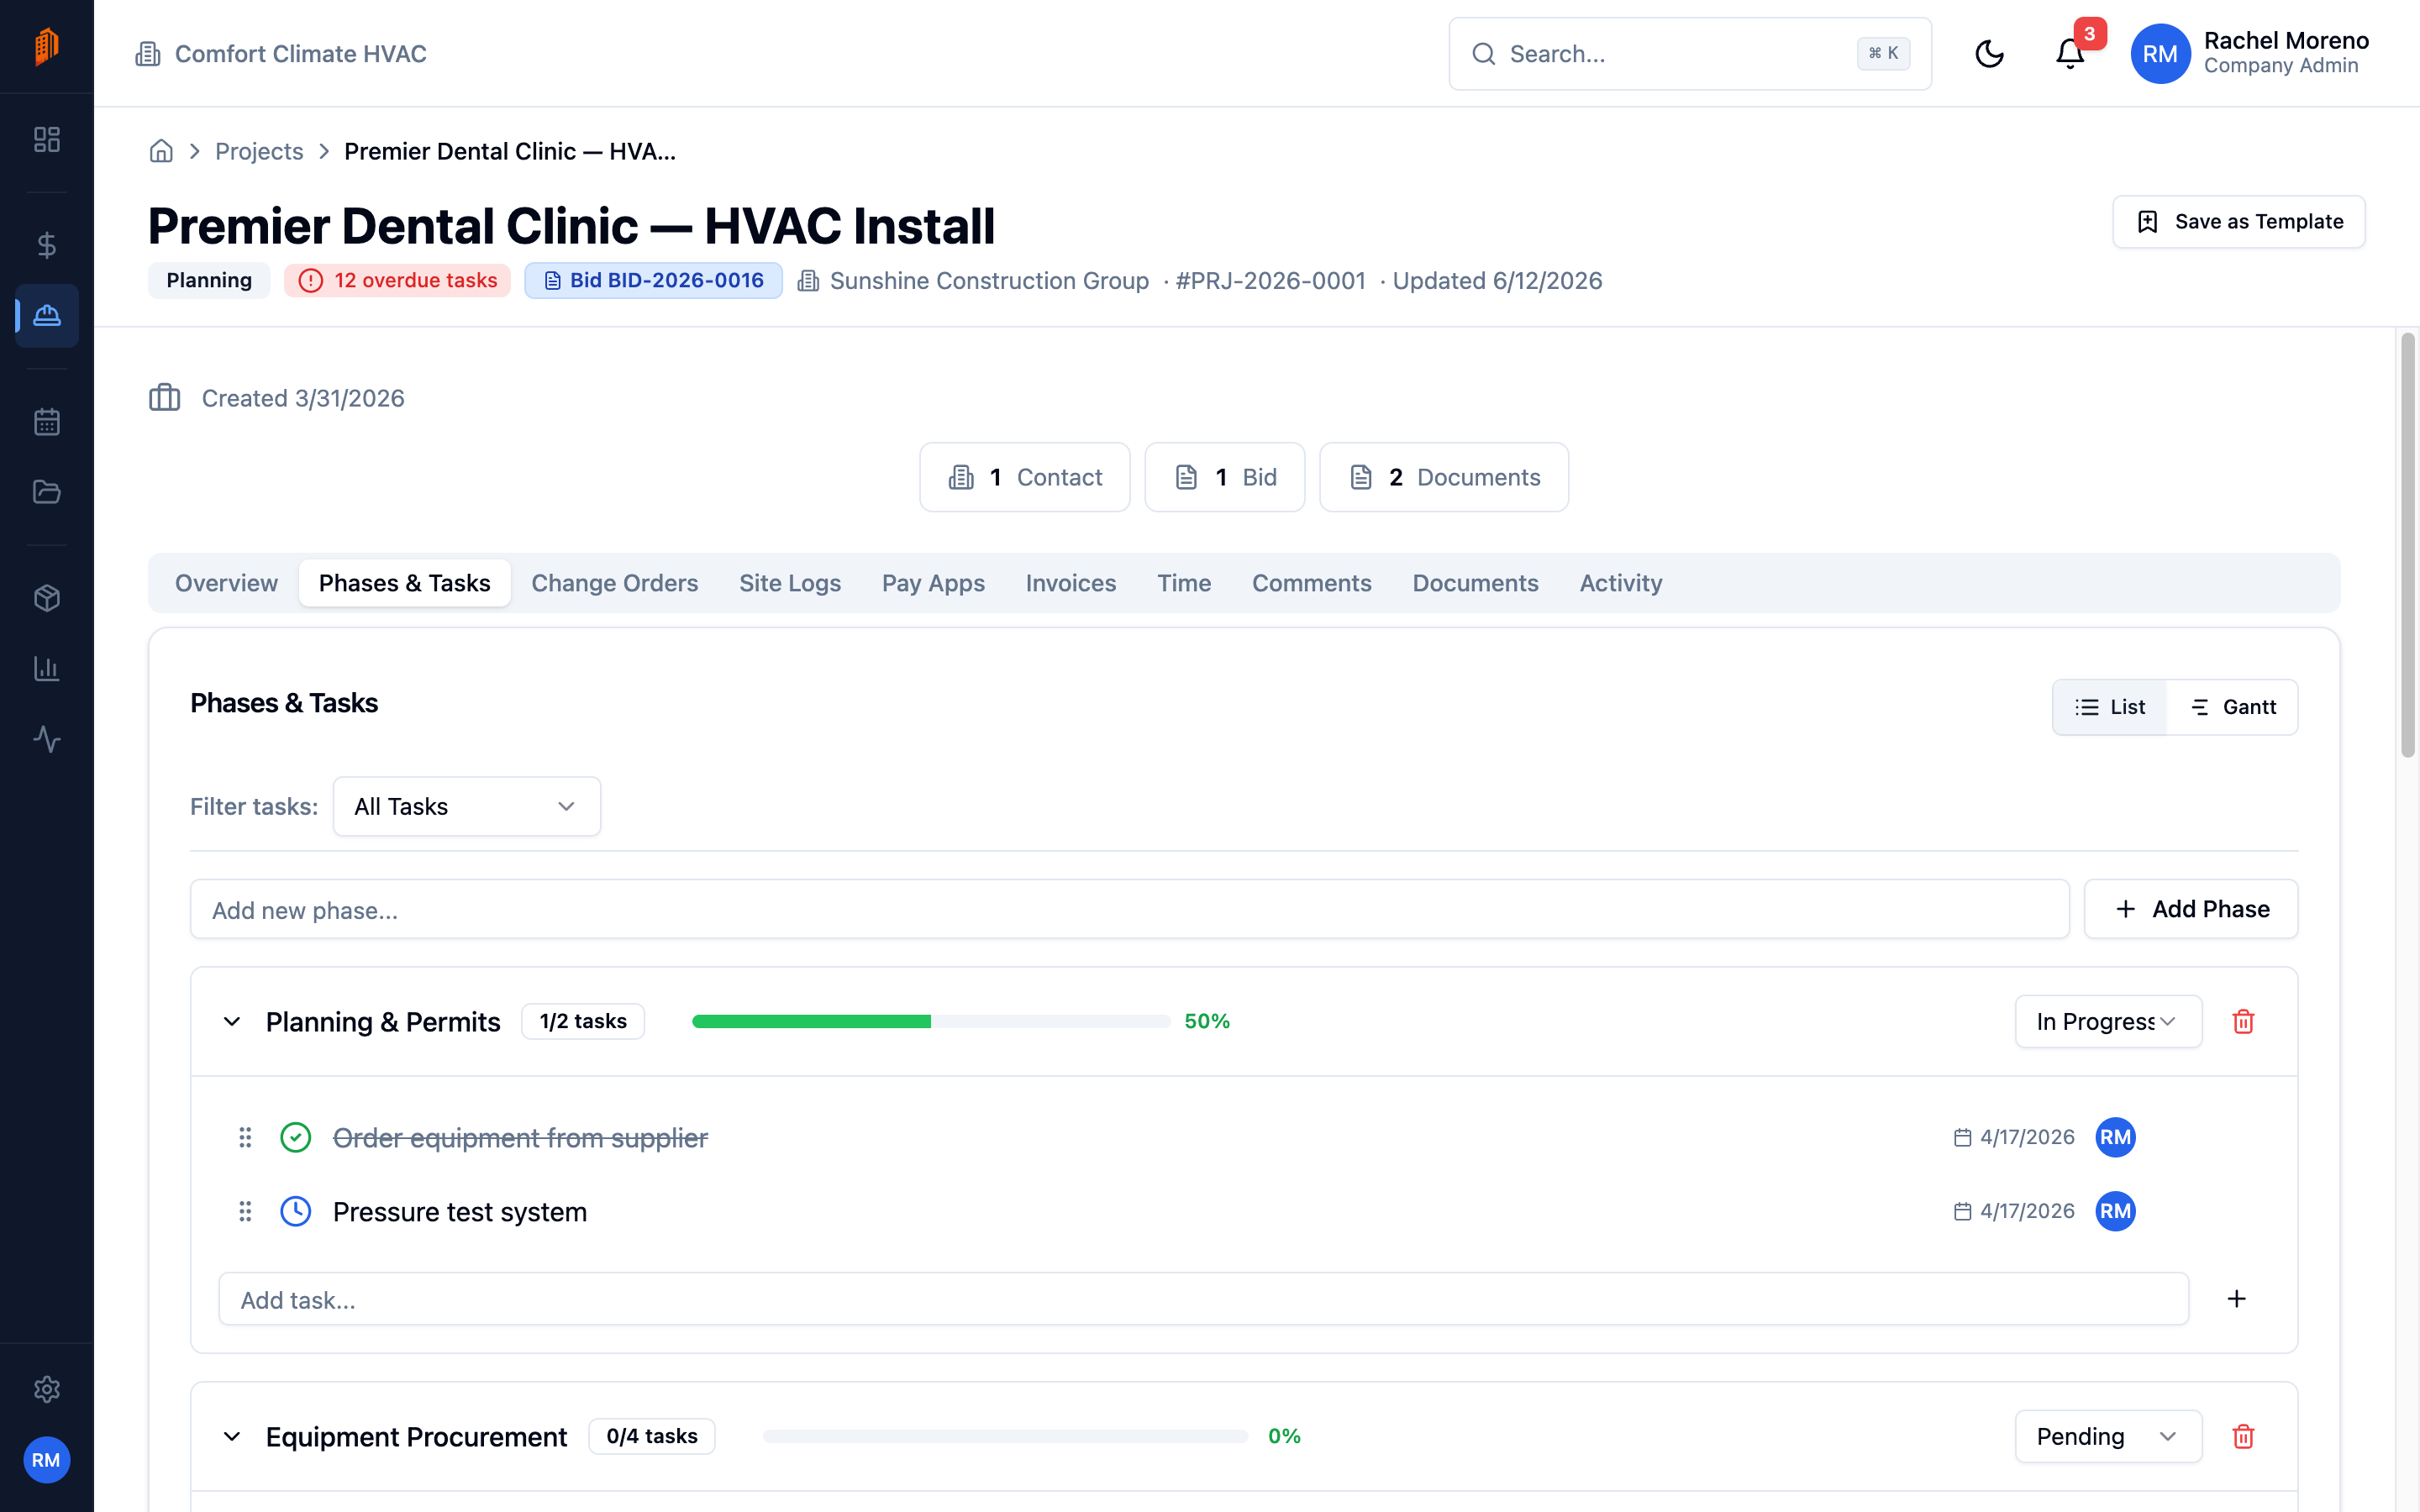
Task: Click the page vertical scrollbar
Action: [x=2408, y=545]
